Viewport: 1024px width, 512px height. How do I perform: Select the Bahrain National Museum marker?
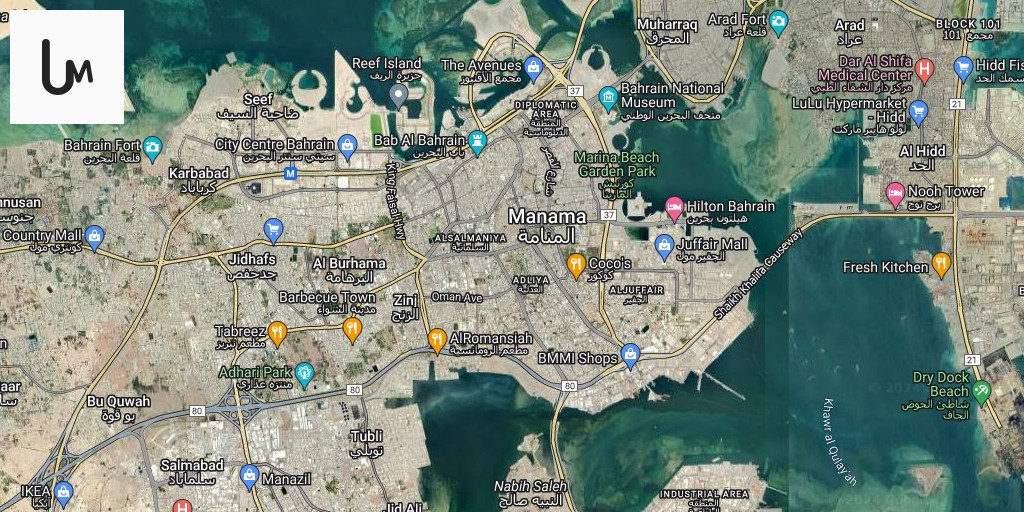tap(608, 96)
